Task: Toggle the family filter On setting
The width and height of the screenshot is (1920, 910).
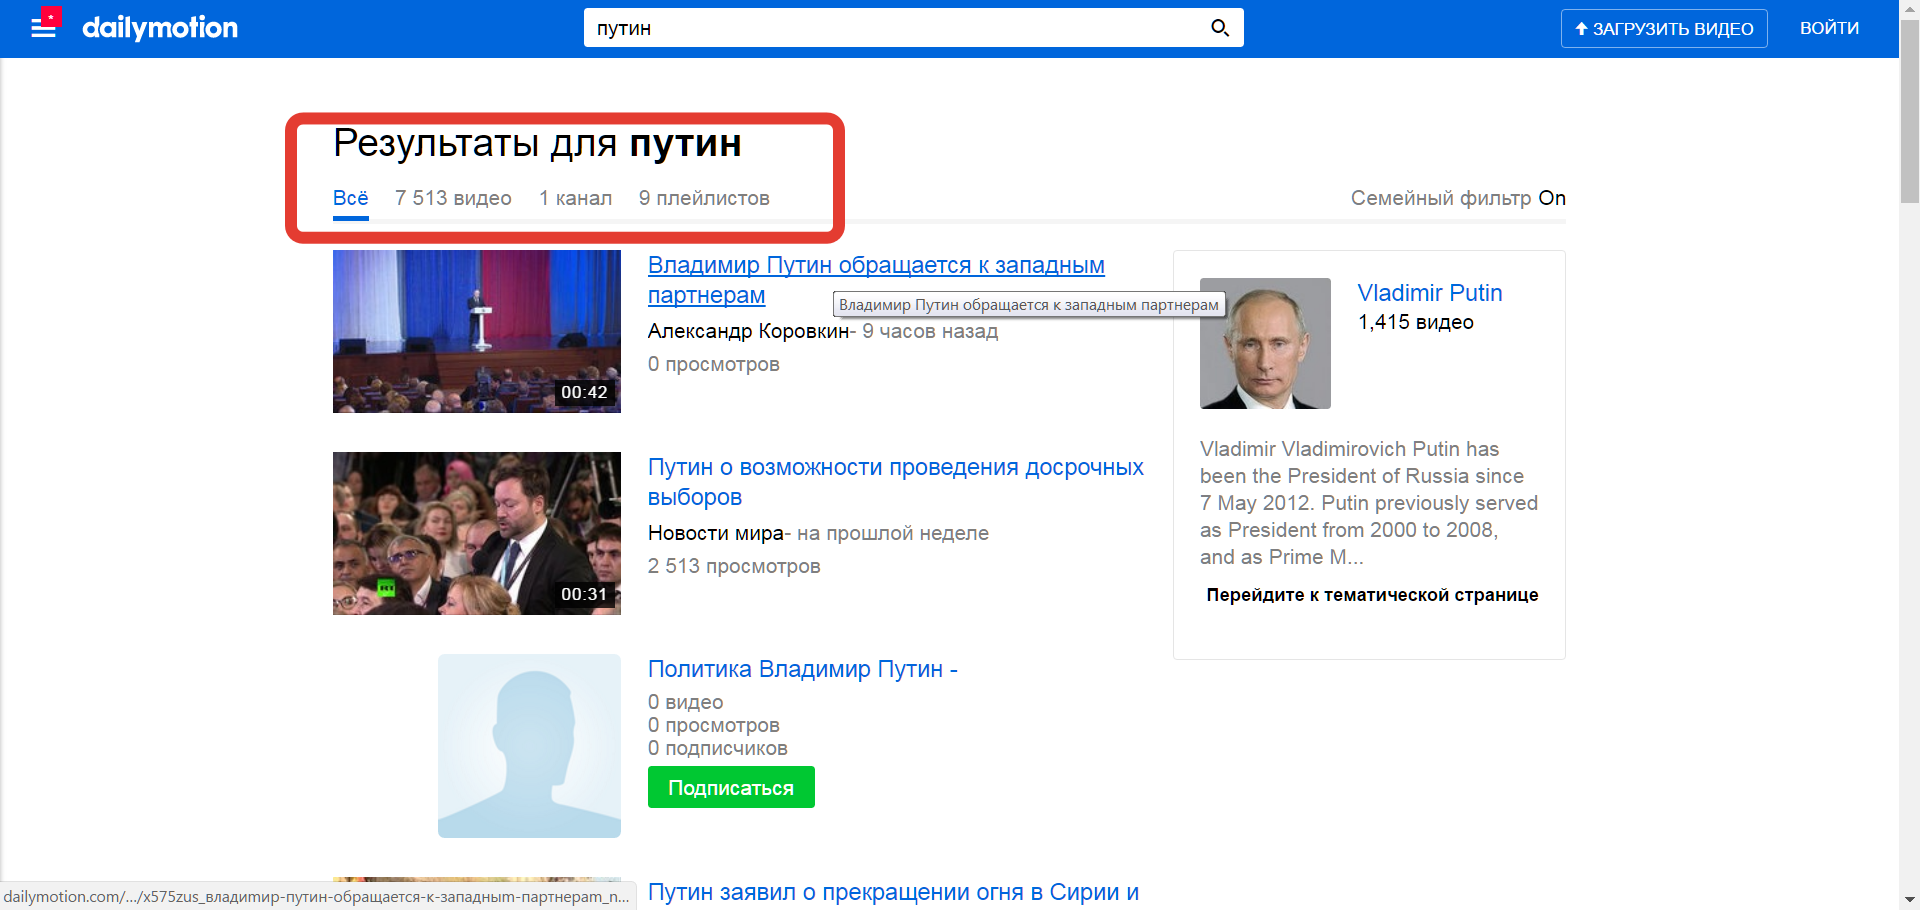Action: pos(1551,198)
